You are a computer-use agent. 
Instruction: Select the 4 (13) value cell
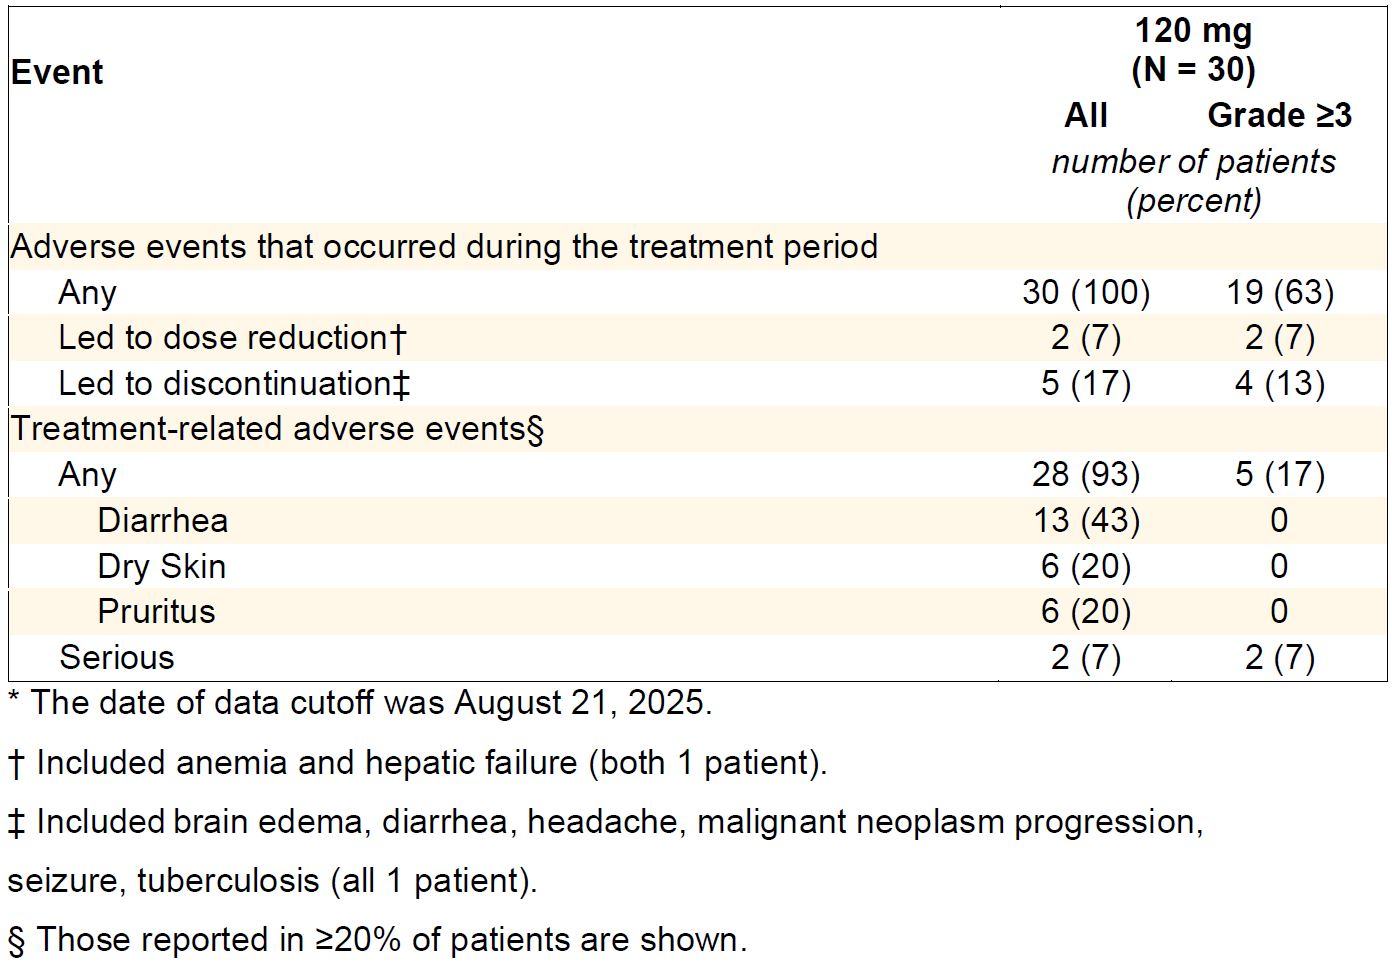point(1280,383)
